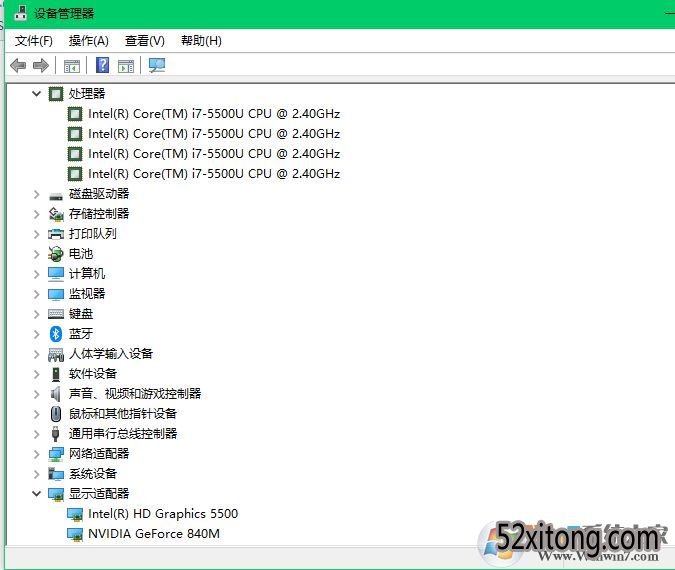Expand the 监视器 tree node

pyautogui.click(x=37, y=294)
